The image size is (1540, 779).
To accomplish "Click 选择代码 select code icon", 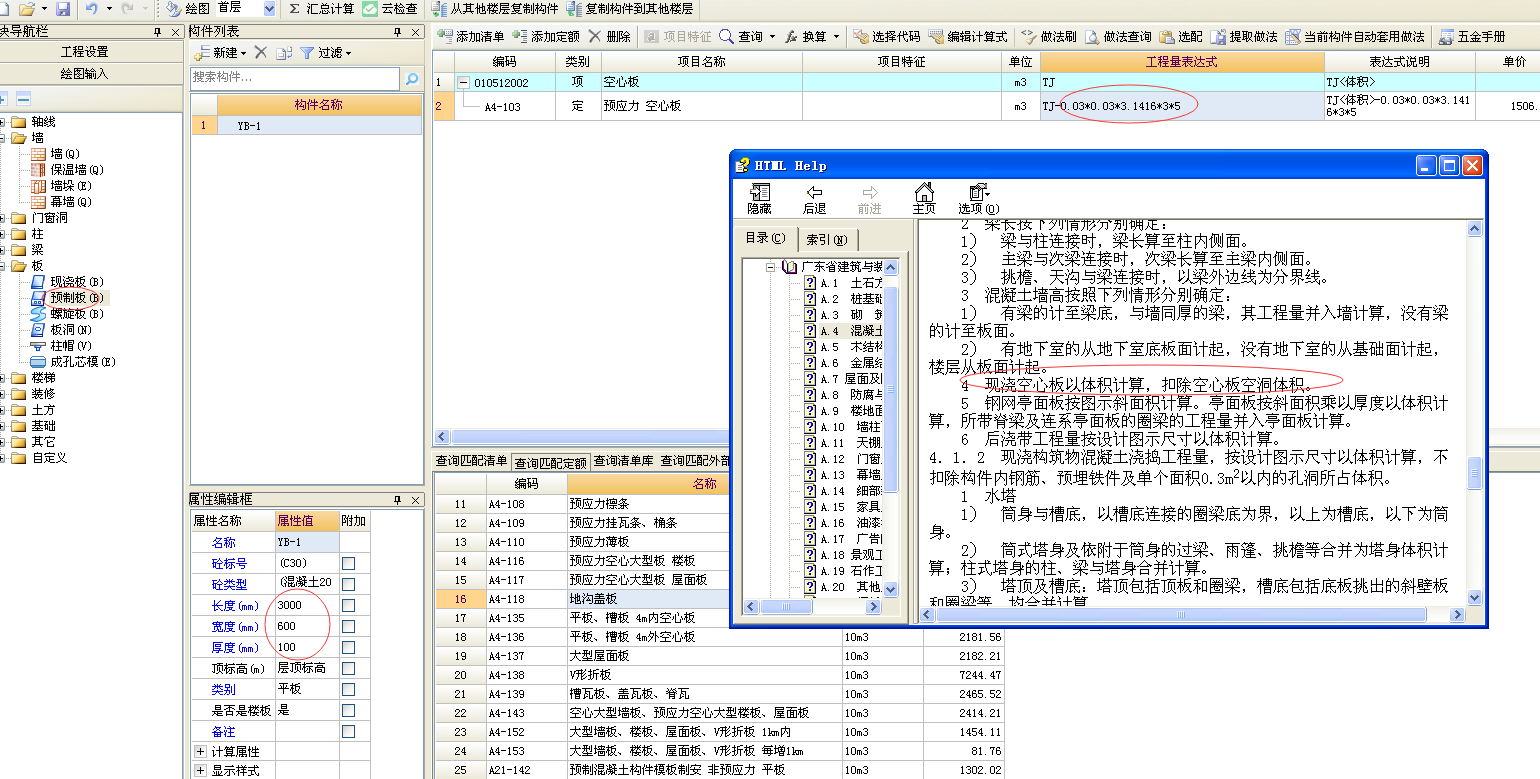I will coord(861,36).
